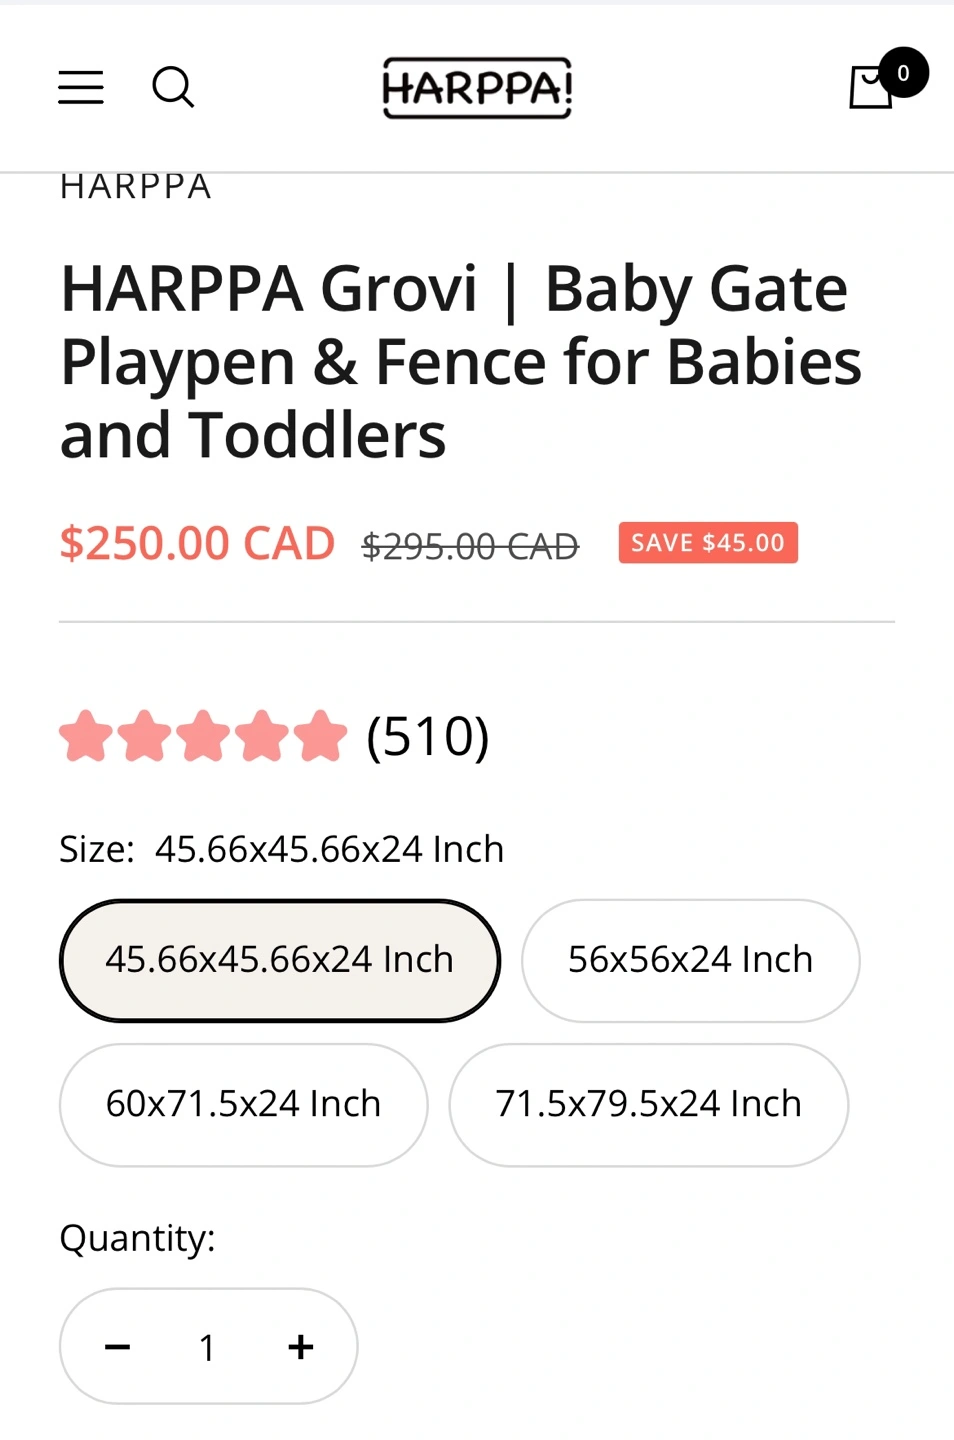The height and width of the screenshot is (1440, 954).
Task: Click the quantity number field showing 1
Action: (x=207, y=1348)
